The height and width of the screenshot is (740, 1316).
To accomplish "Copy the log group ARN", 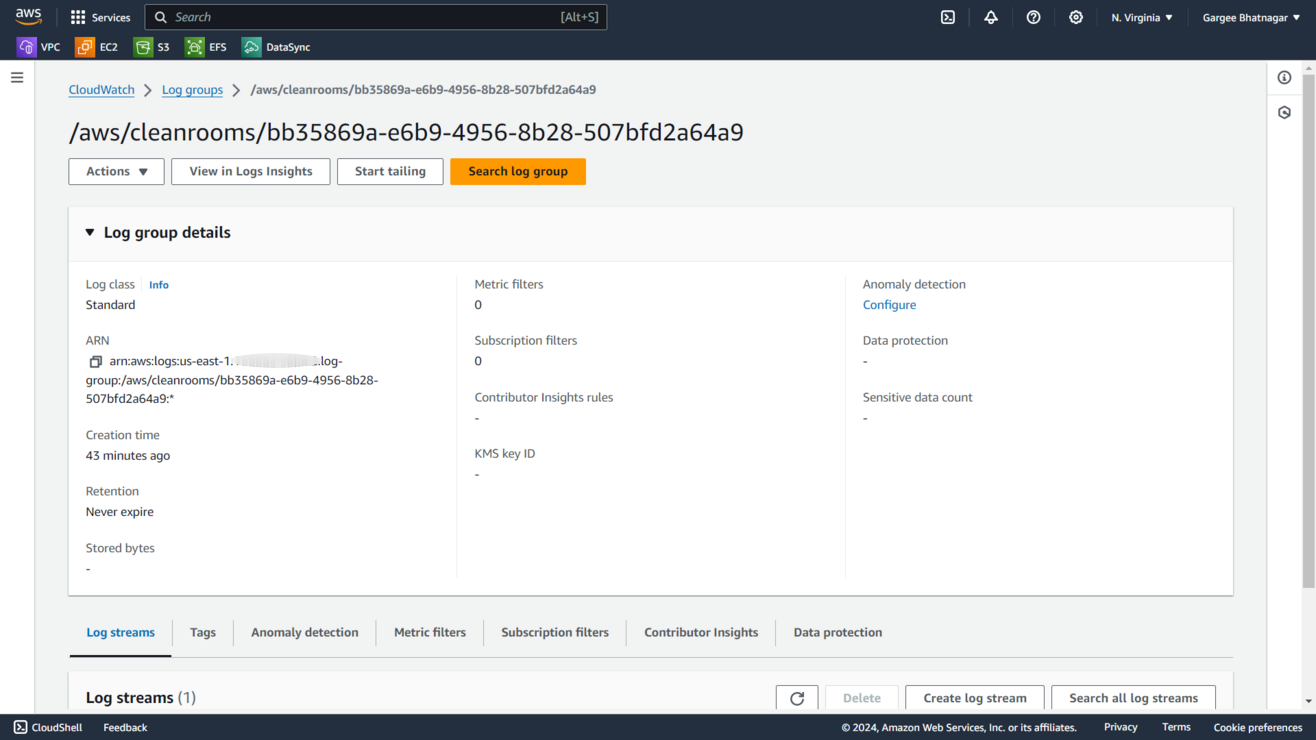I will 95,361.
